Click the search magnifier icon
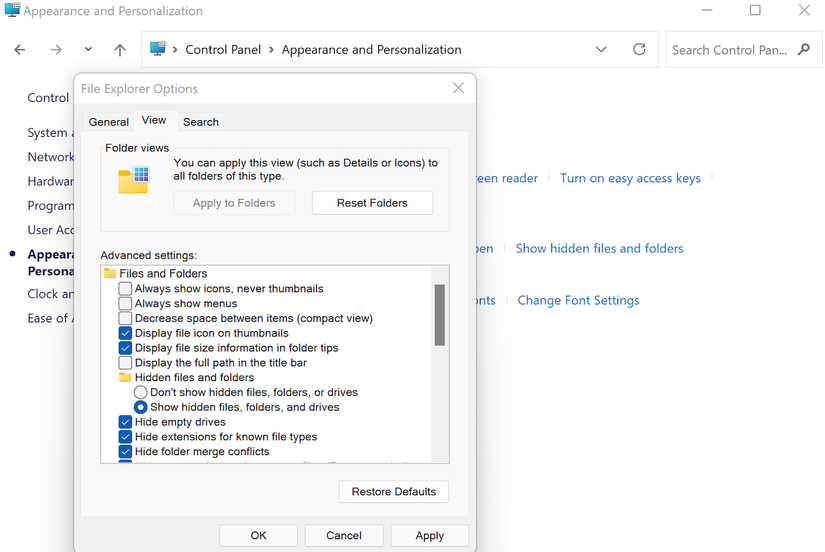825x552 pixels. (803, 49)
